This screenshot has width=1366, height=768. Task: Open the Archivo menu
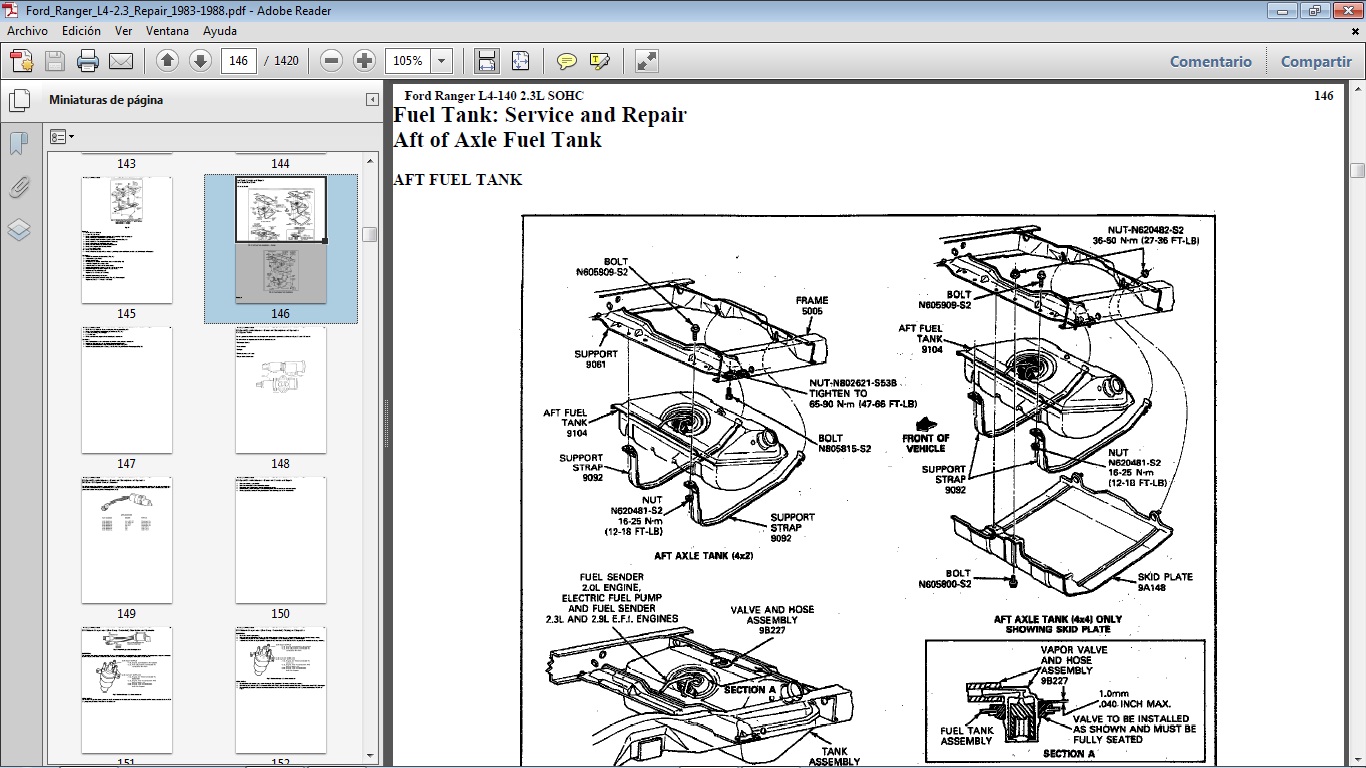click(28, 31)
